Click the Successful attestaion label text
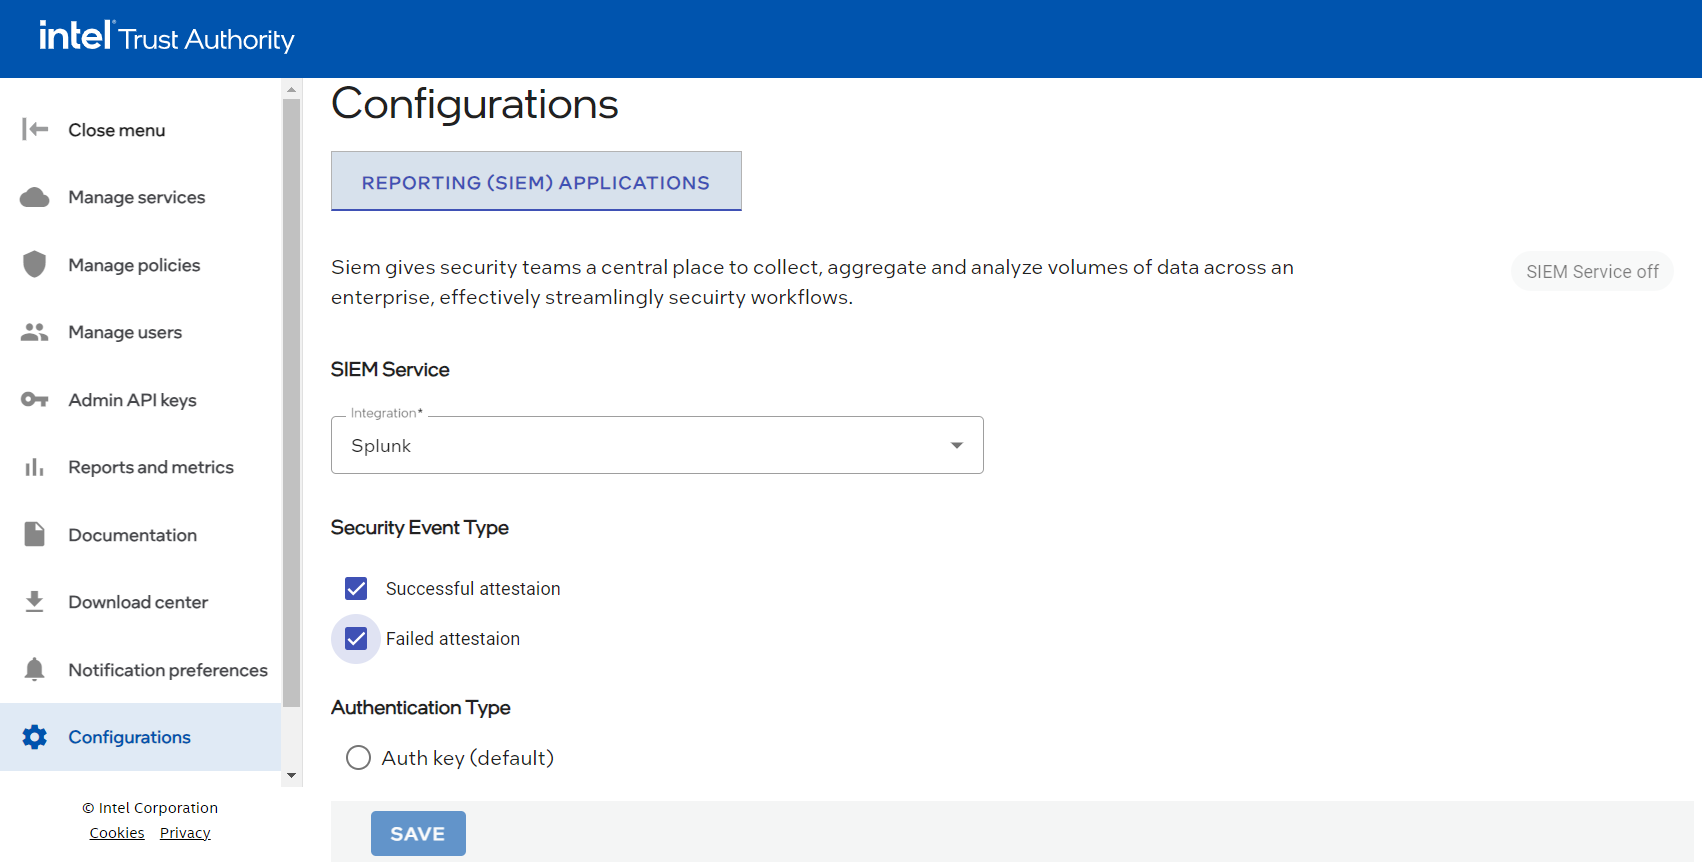 473,588
